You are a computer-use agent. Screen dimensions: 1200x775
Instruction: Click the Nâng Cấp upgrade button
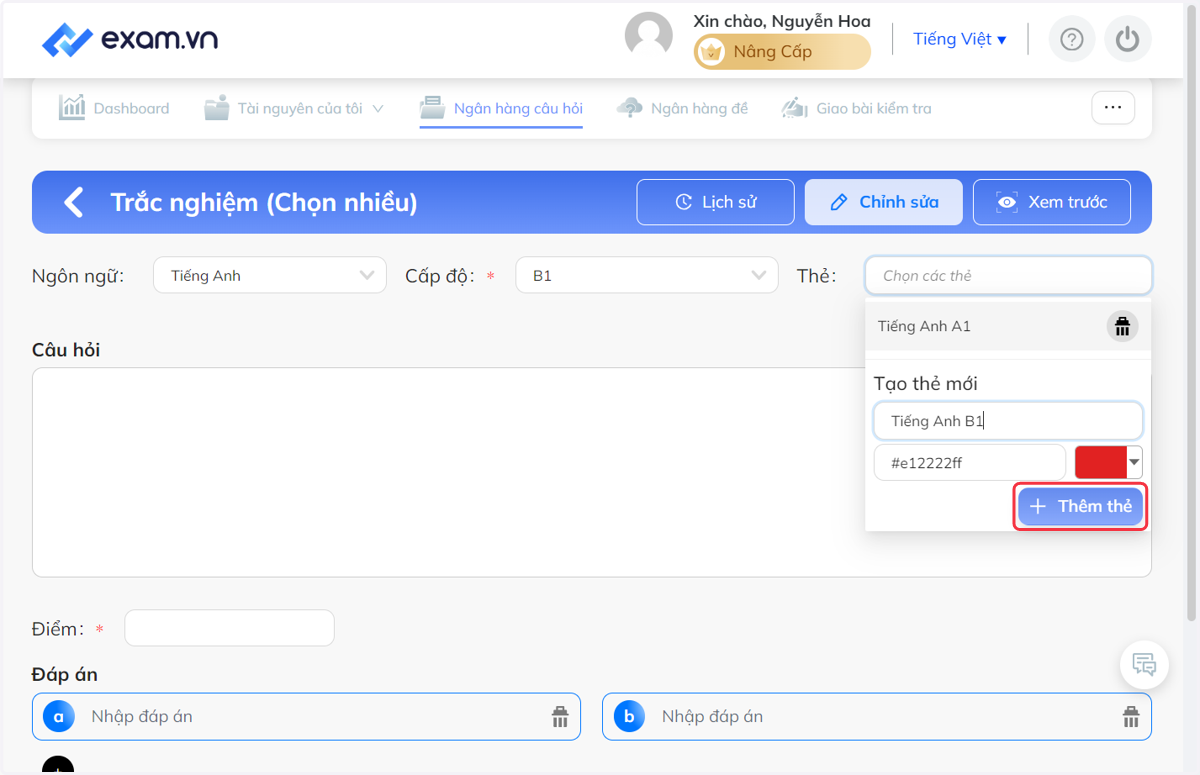pyautogui.click(x=782, y=52)
